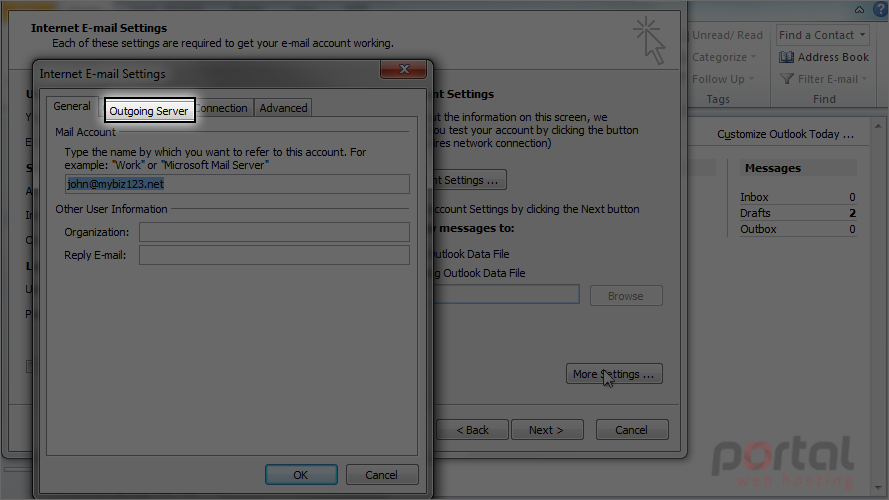Open the Filter E-mail dropdown arrow
This screenshot has height=500, width=889.
(865, 79)
